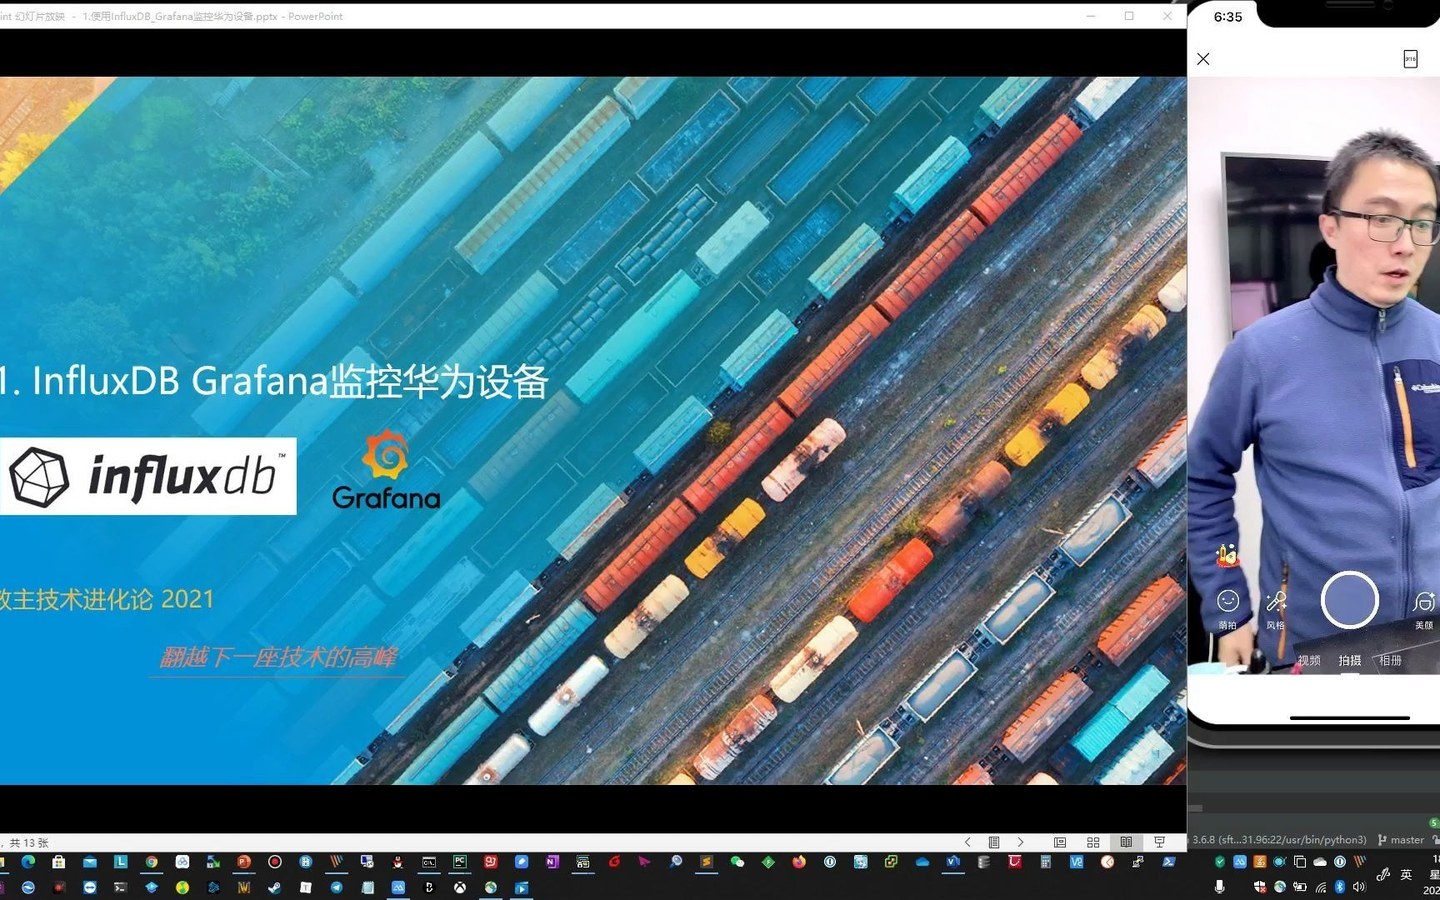Viewport: 1440px width, 900px height.
Task: Select the 拍摄 photo mode tab
Action: [1350, 660]
